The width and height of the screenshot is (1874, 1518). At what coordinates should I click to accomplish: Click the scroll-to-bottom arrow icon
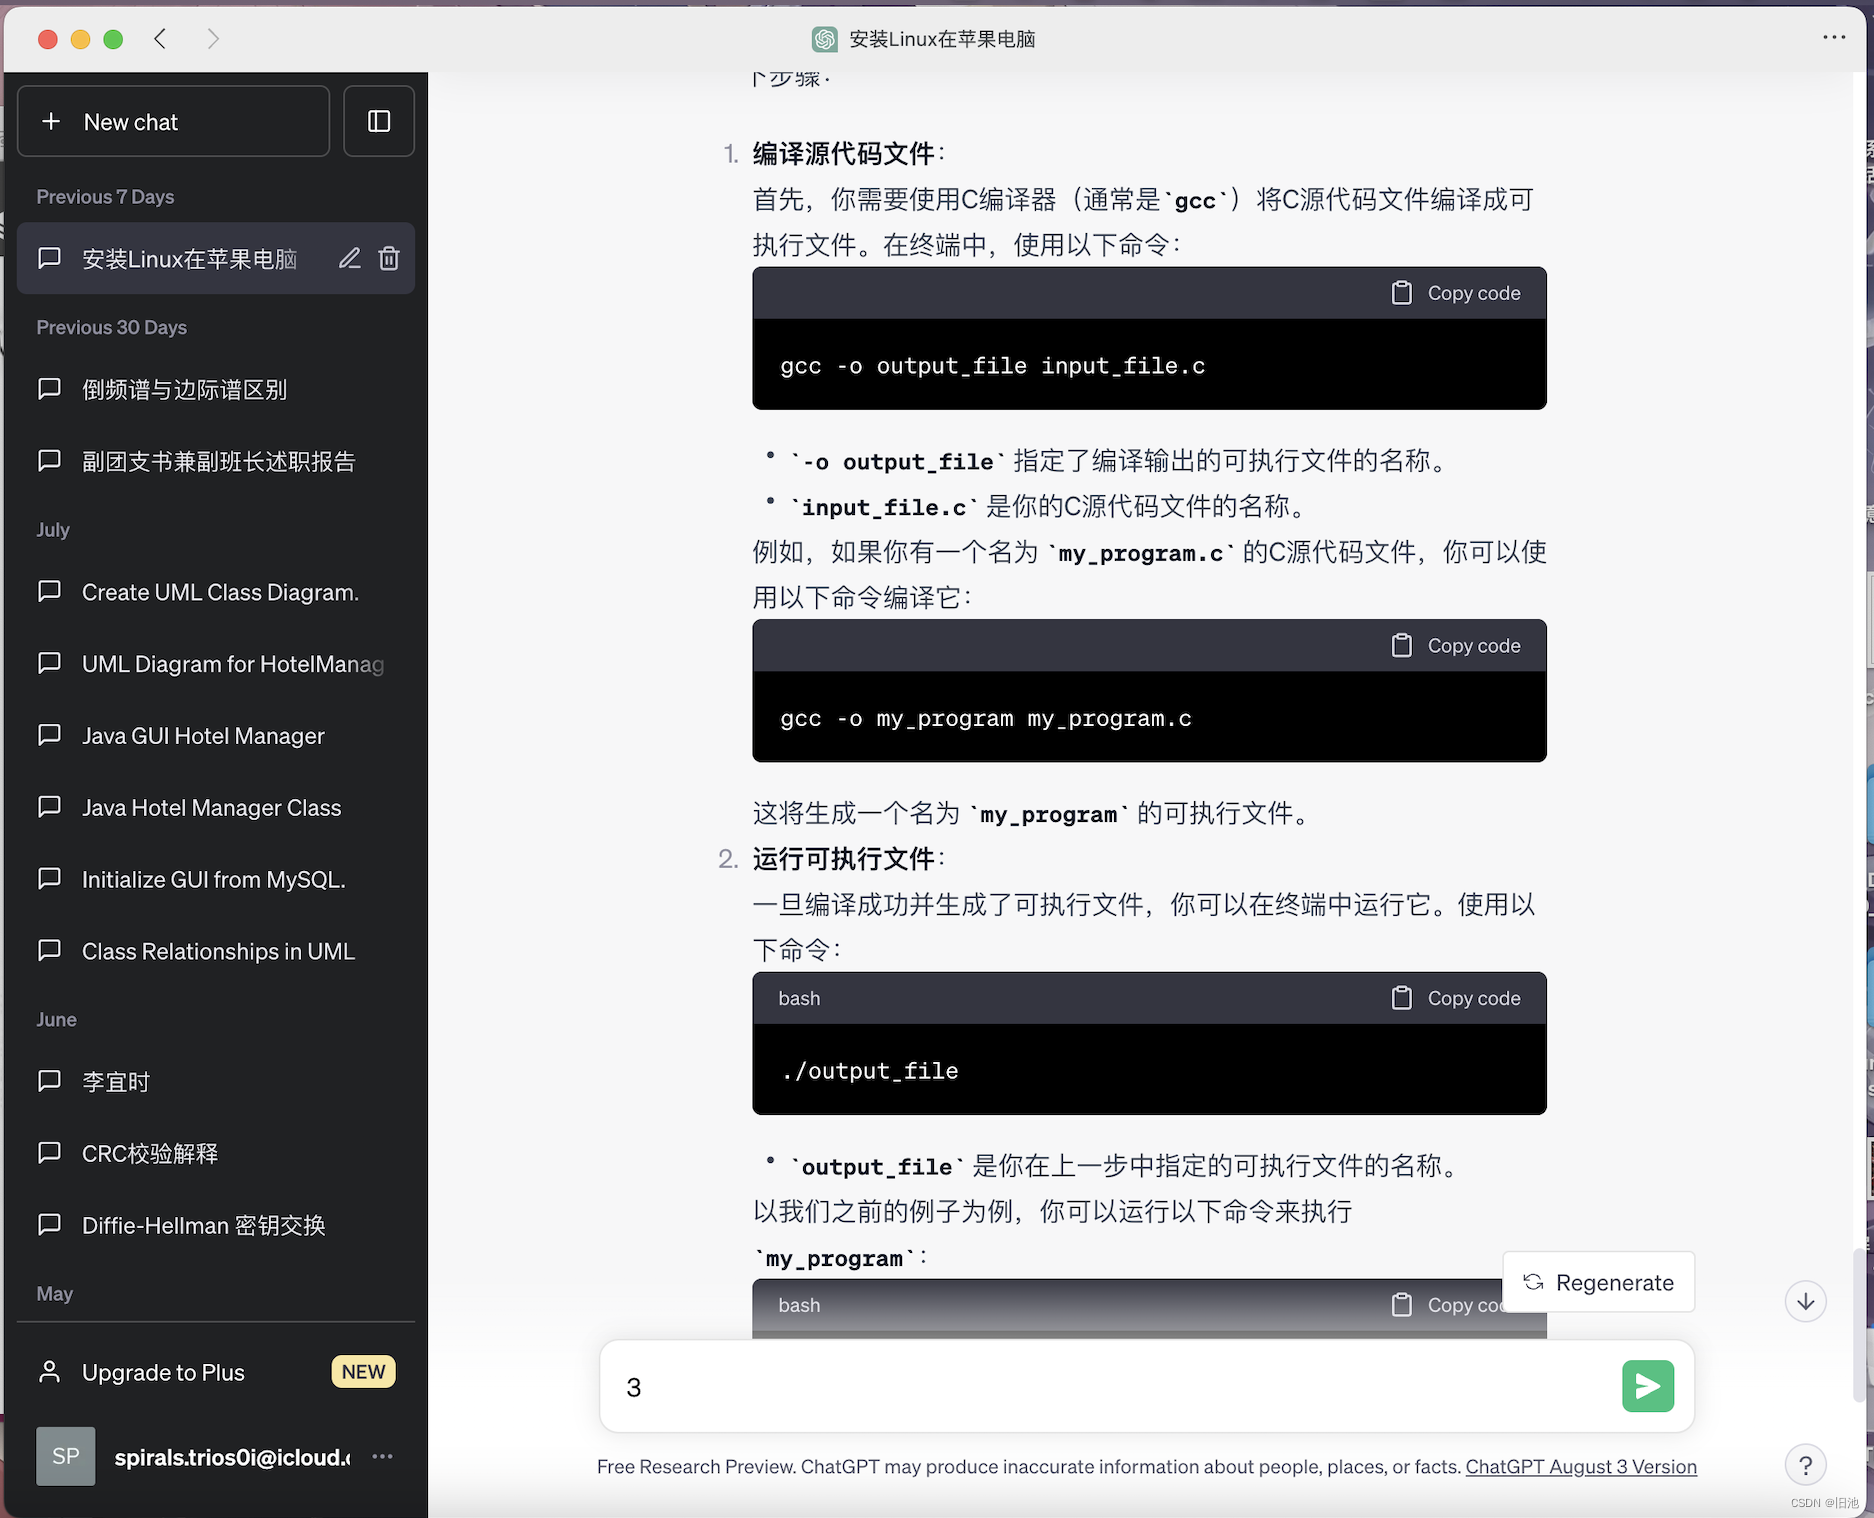tap(1805, 1301)
